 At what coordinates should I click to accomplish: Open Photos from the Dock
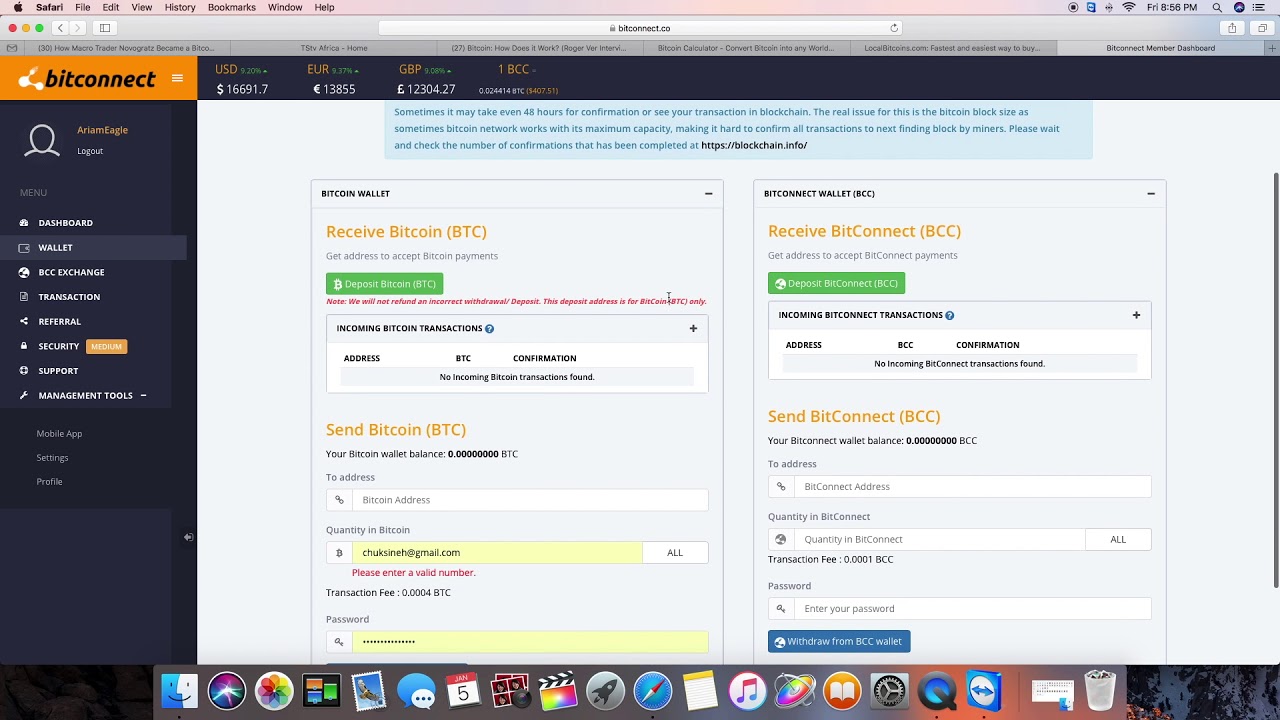(x=274, y=691)
